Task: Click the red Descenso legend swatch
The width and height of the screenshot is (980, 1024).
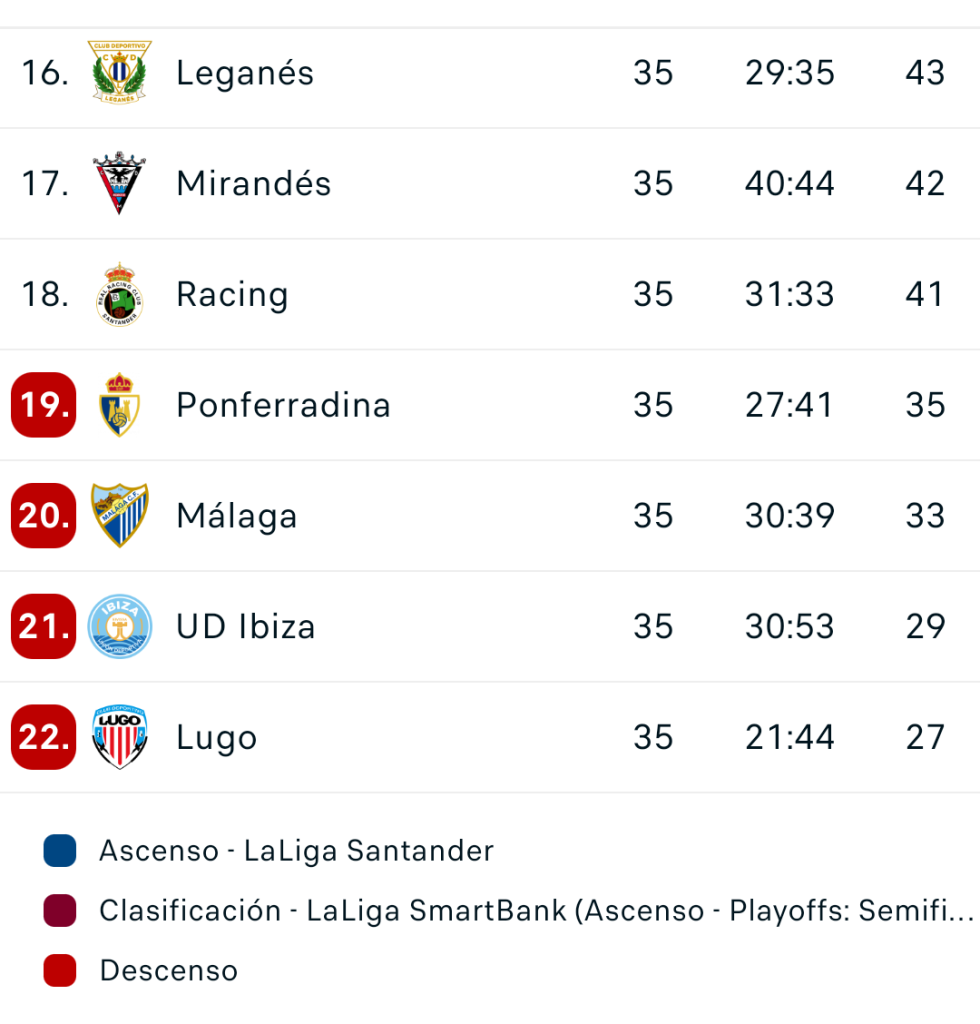Action: [60, 971]
